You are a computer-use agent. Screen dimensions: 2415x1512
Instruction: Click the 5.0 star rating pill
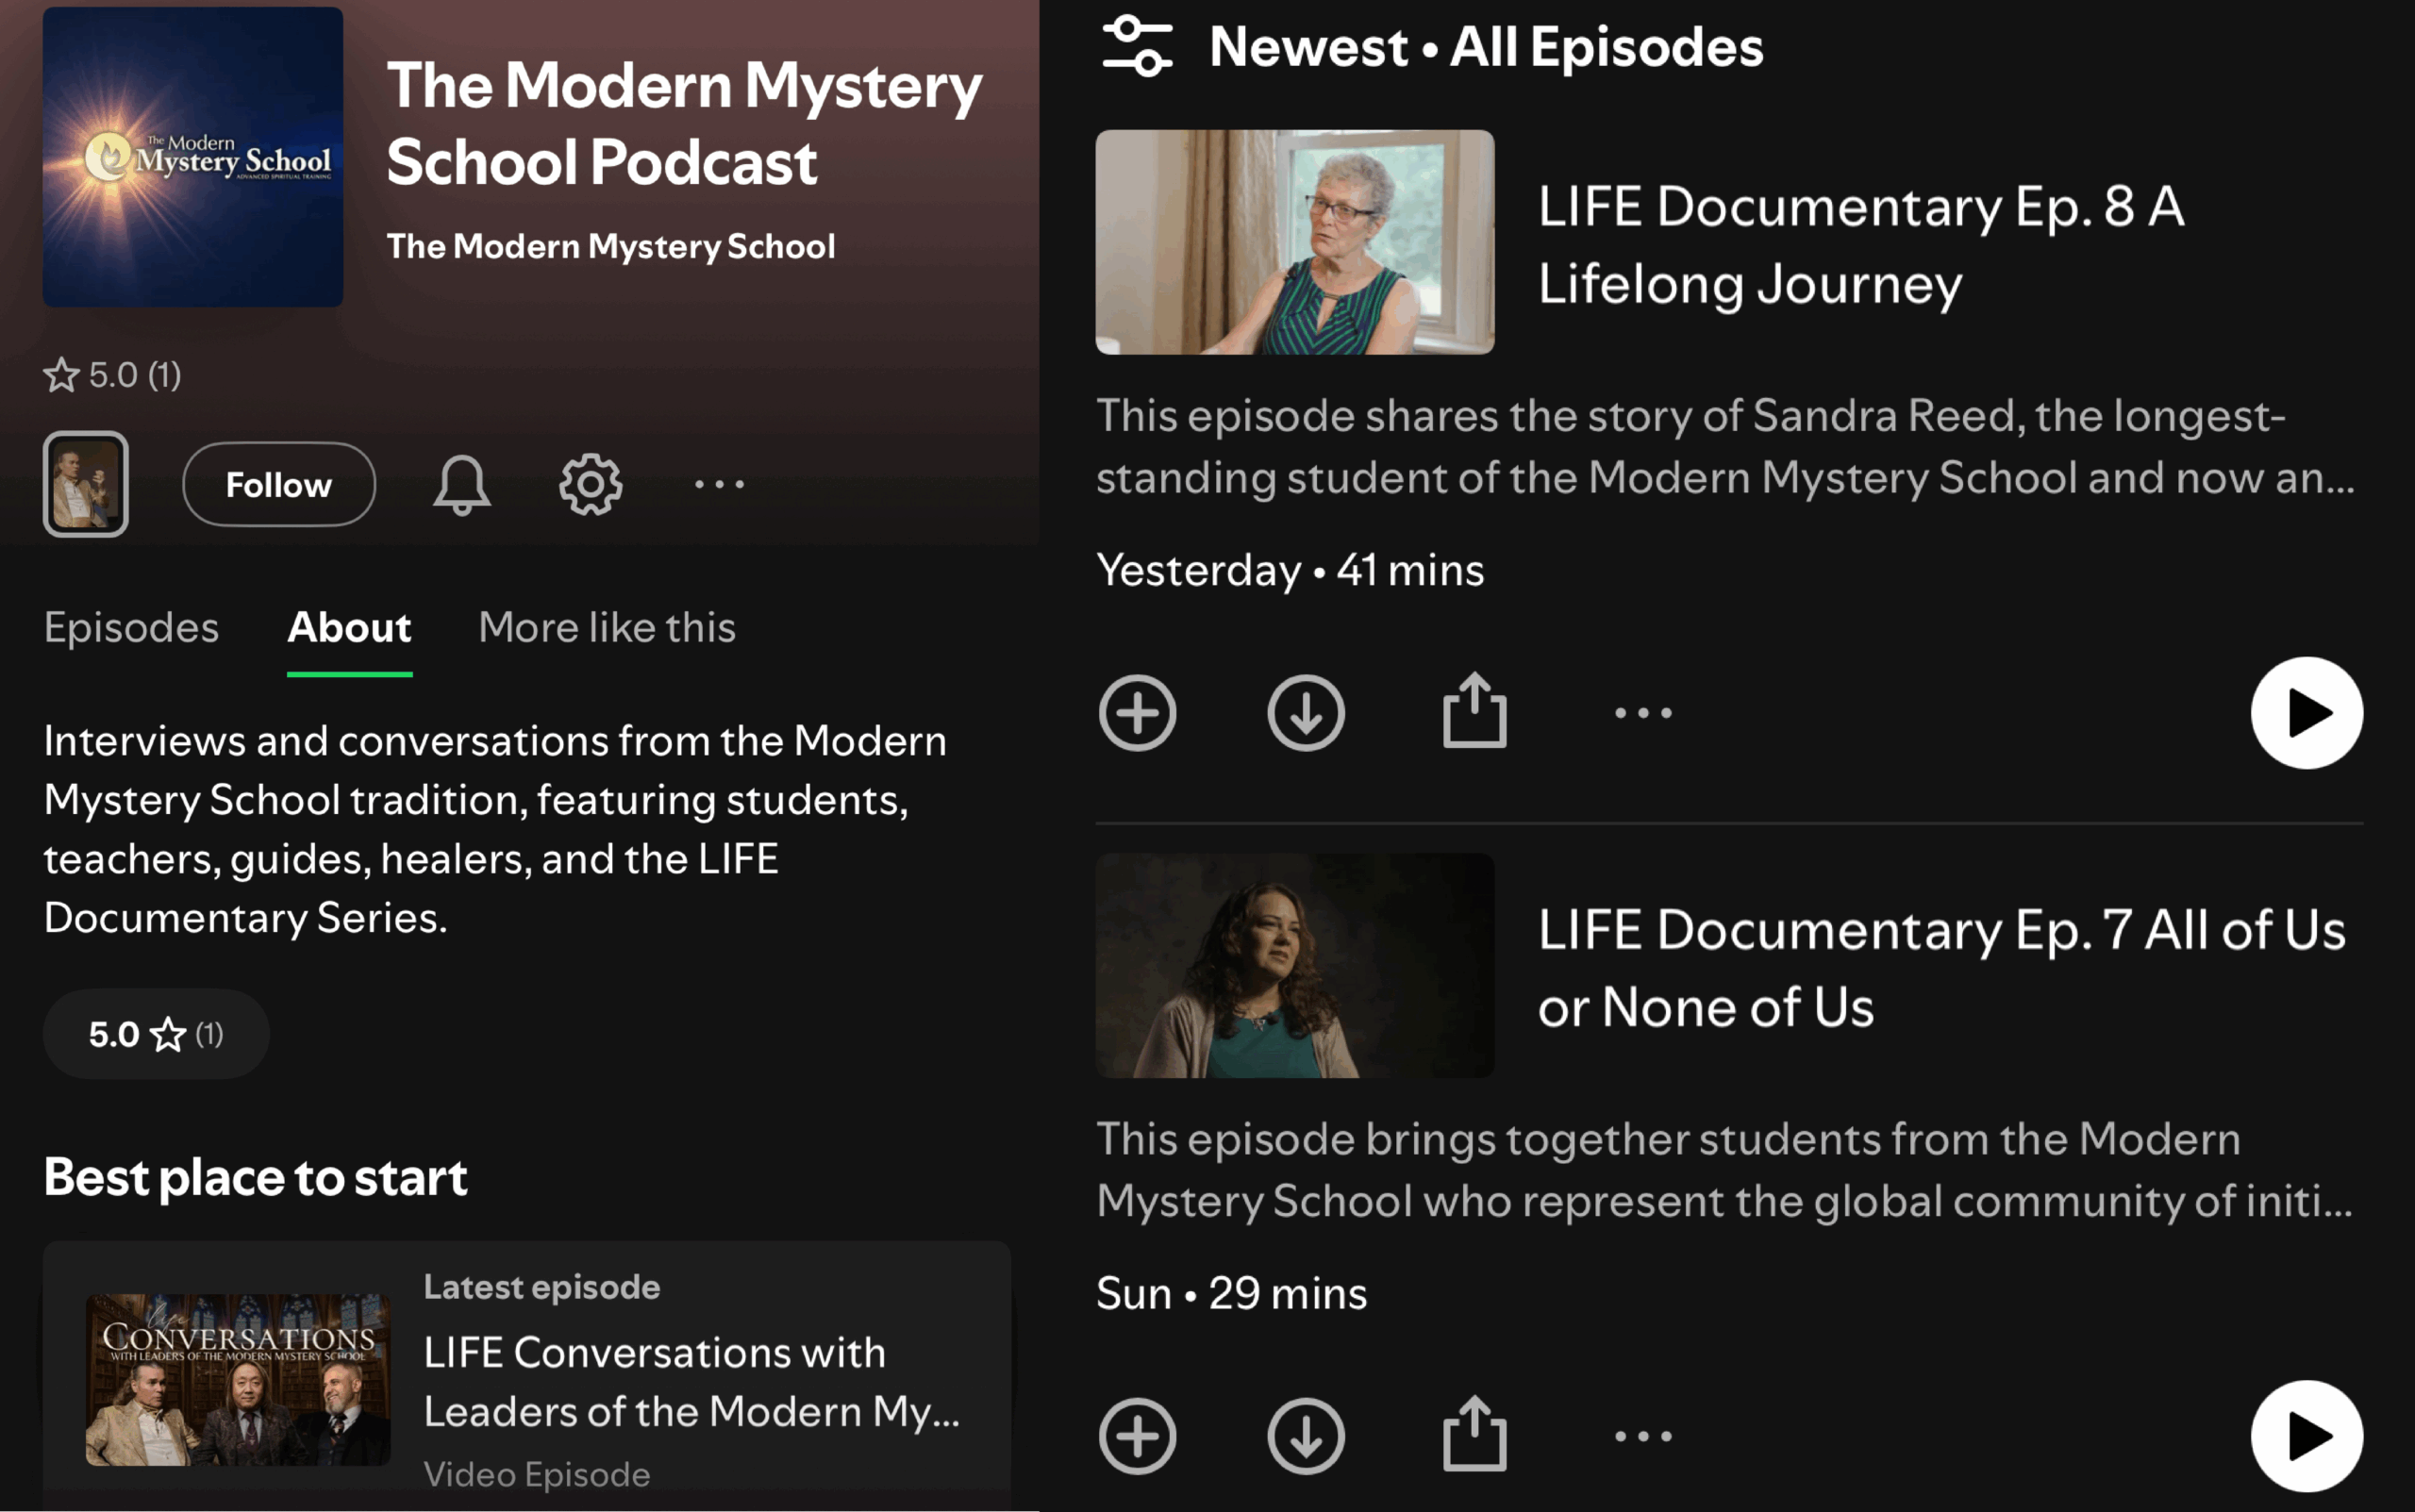pyautogui.click(x=156, y=1034)
